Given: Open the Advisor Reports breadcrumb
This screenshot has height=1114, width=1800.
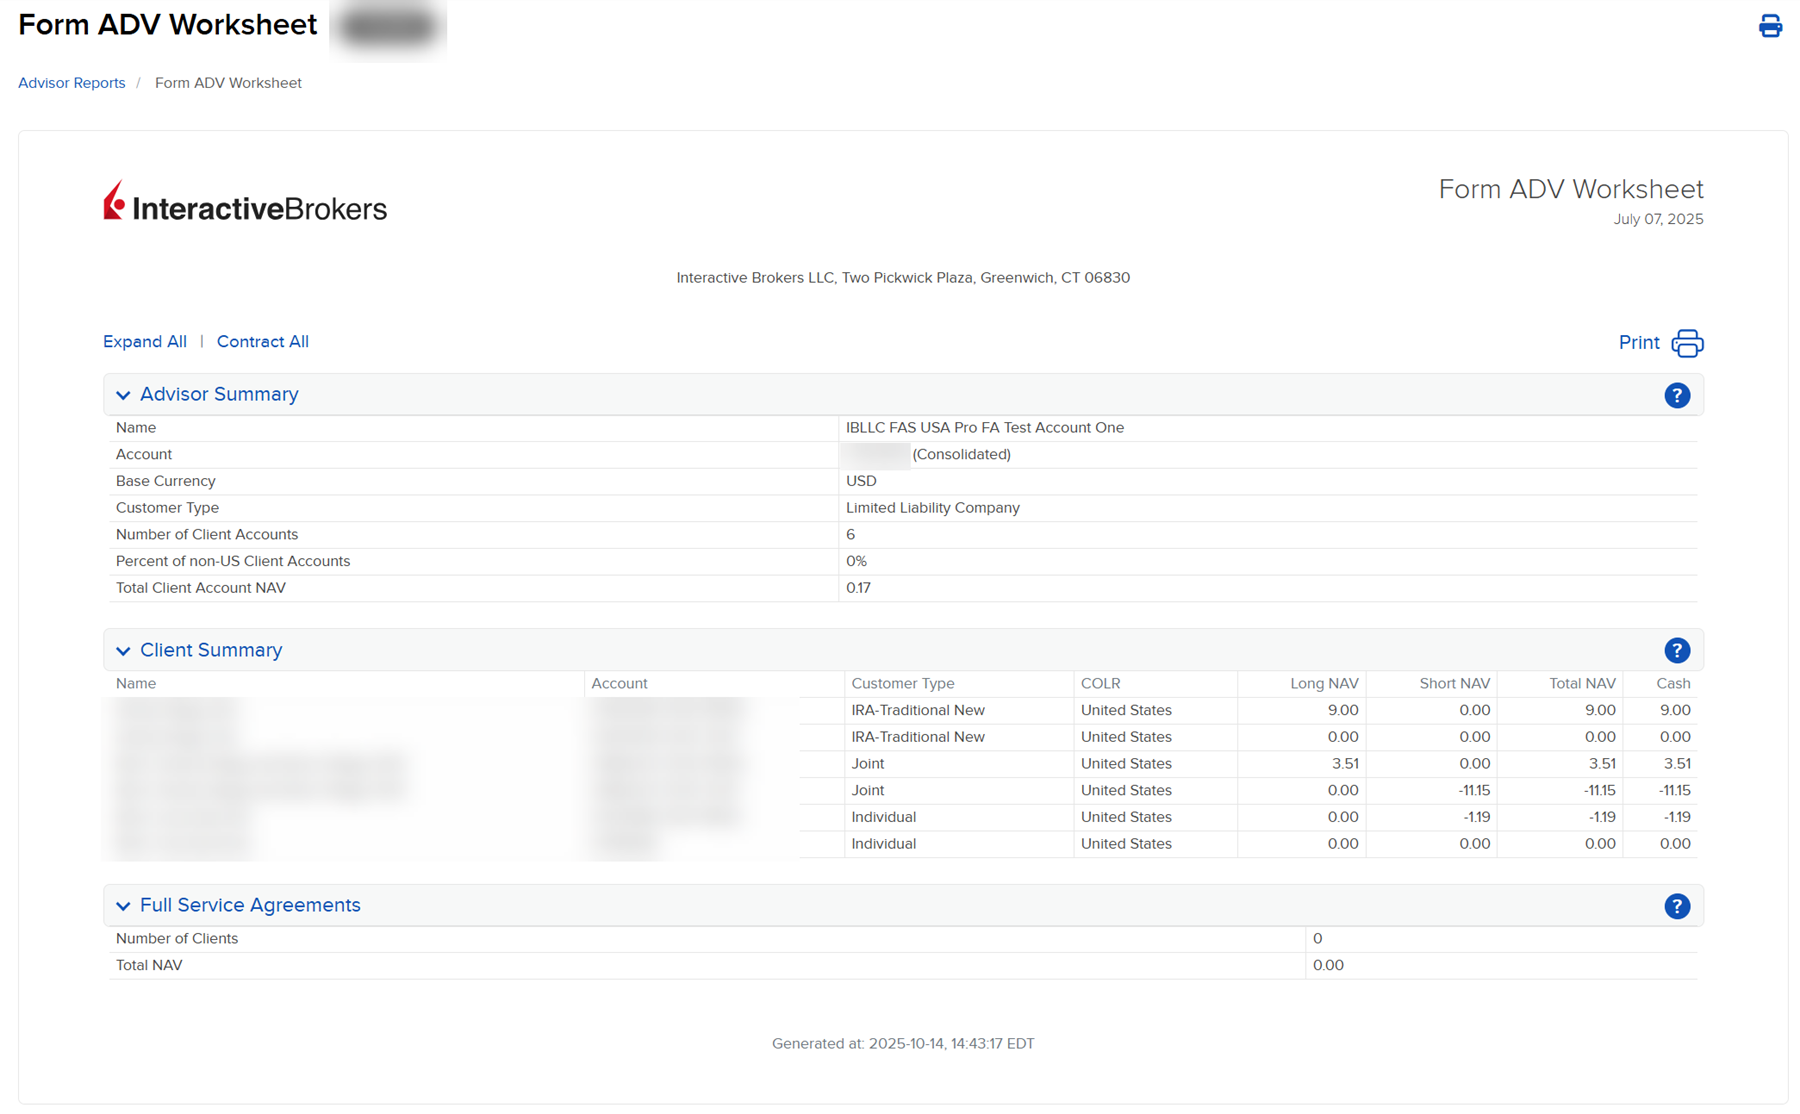Looking at the screenshot, I should (x=71, y=83).
